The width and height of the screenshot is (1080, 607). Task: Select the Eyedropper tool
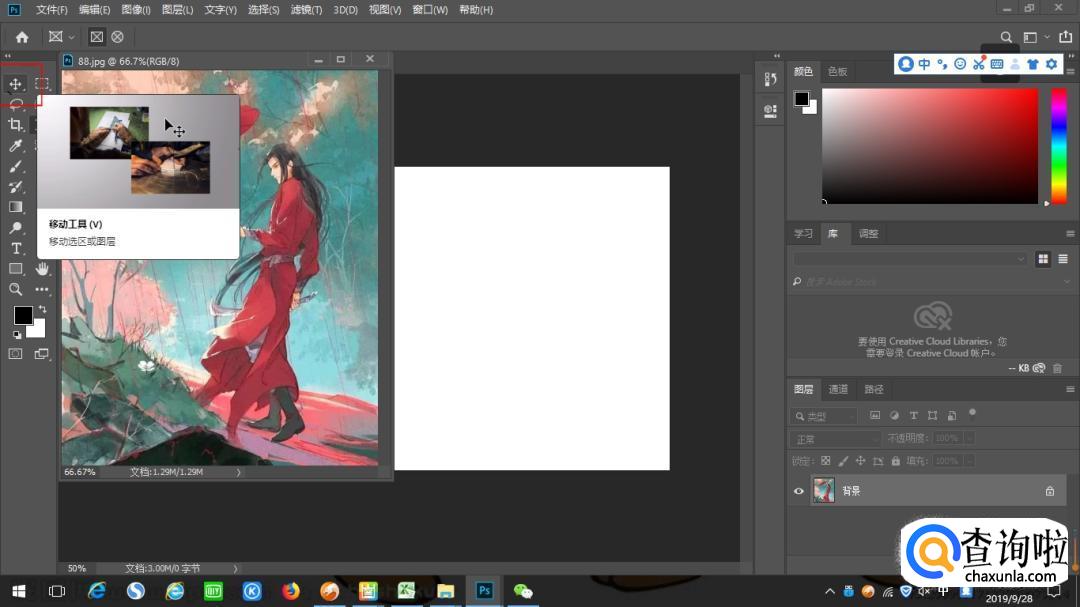(x=15, y=145)
